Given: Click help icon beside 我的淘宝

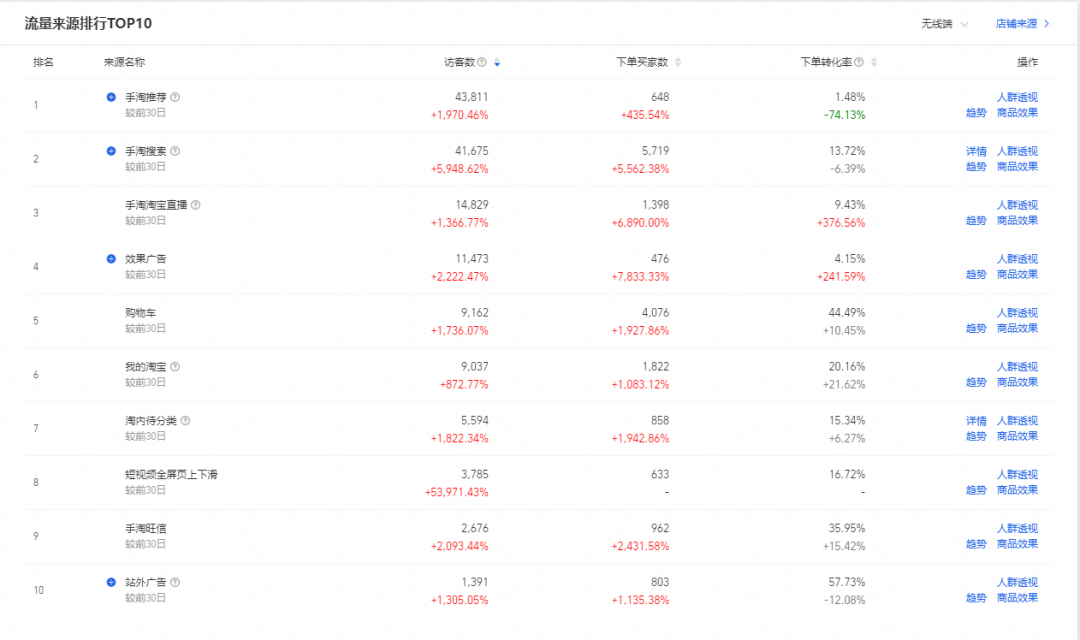Looking at the screenshot, I should pyautogui.click(x=175, y=367).
